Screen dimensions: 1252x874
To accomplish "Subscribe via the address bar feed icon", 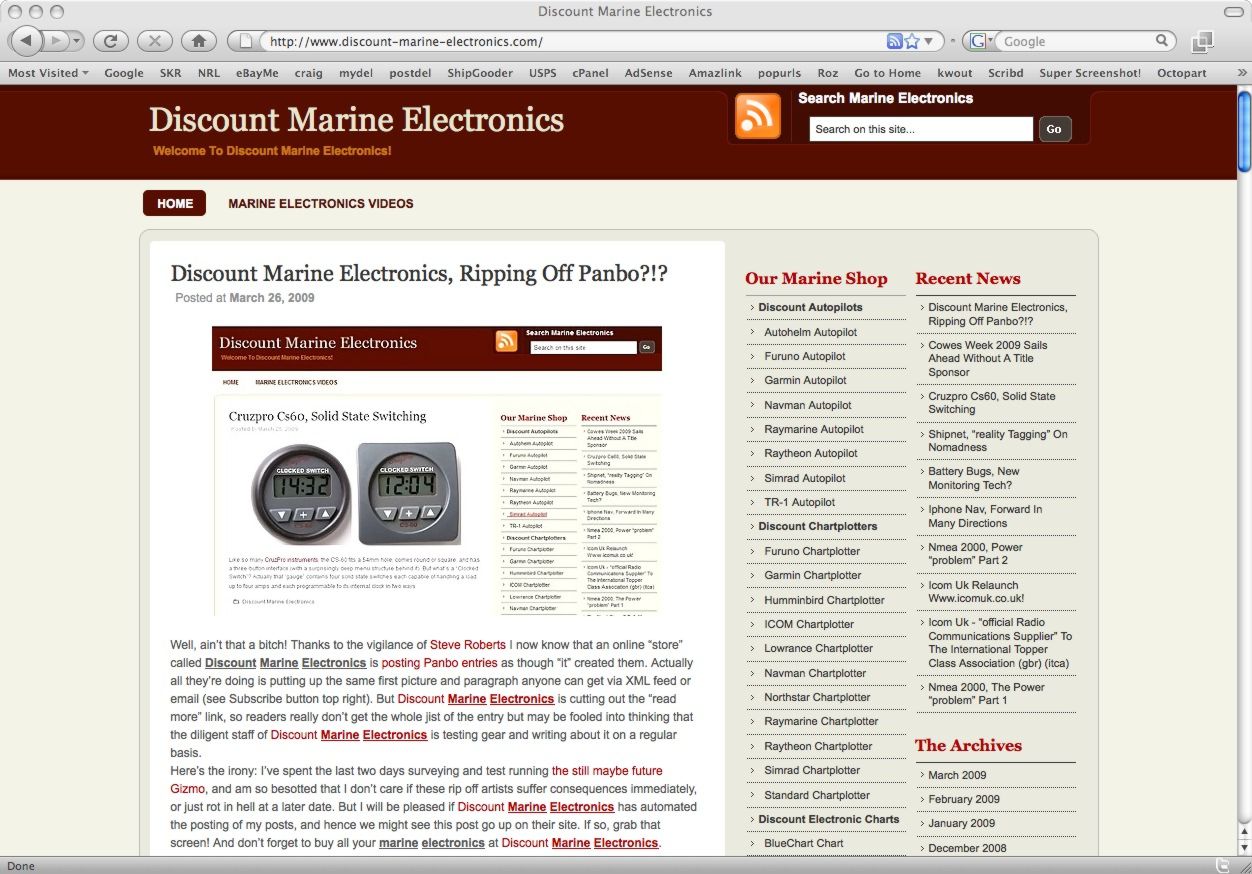I will [x=895, y=41].
